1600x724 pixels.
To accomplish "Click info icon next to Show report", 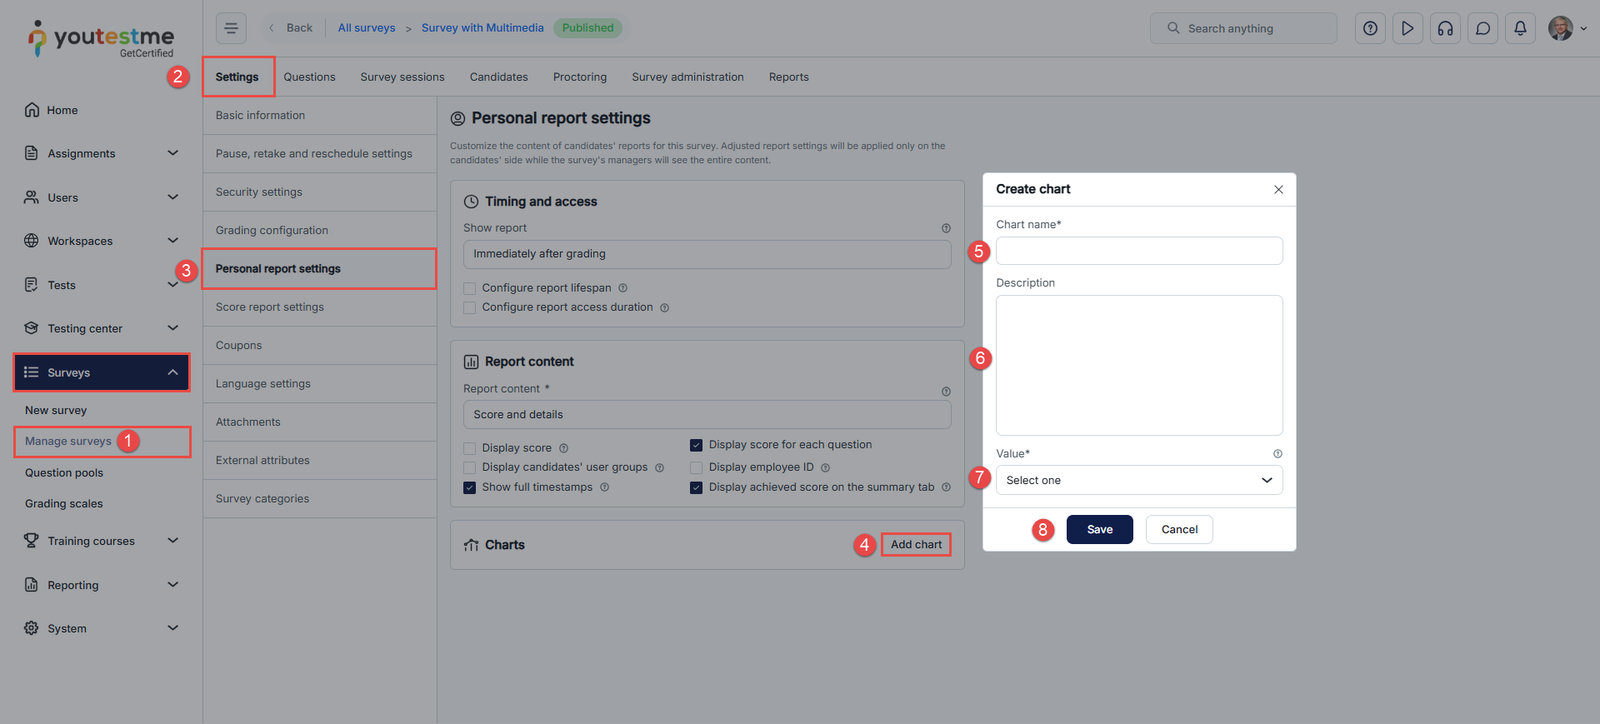I will [946, 228].
